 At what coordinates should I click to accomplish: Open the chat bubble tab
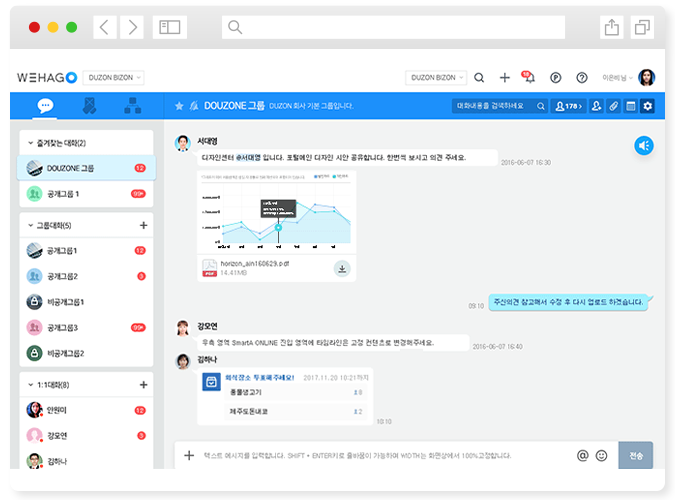click(x=45, y=106)
